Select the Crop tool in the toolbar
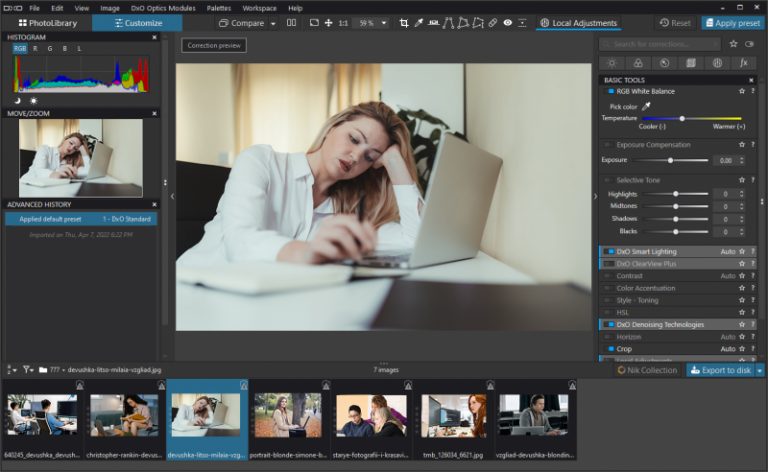 click(404, 22)
